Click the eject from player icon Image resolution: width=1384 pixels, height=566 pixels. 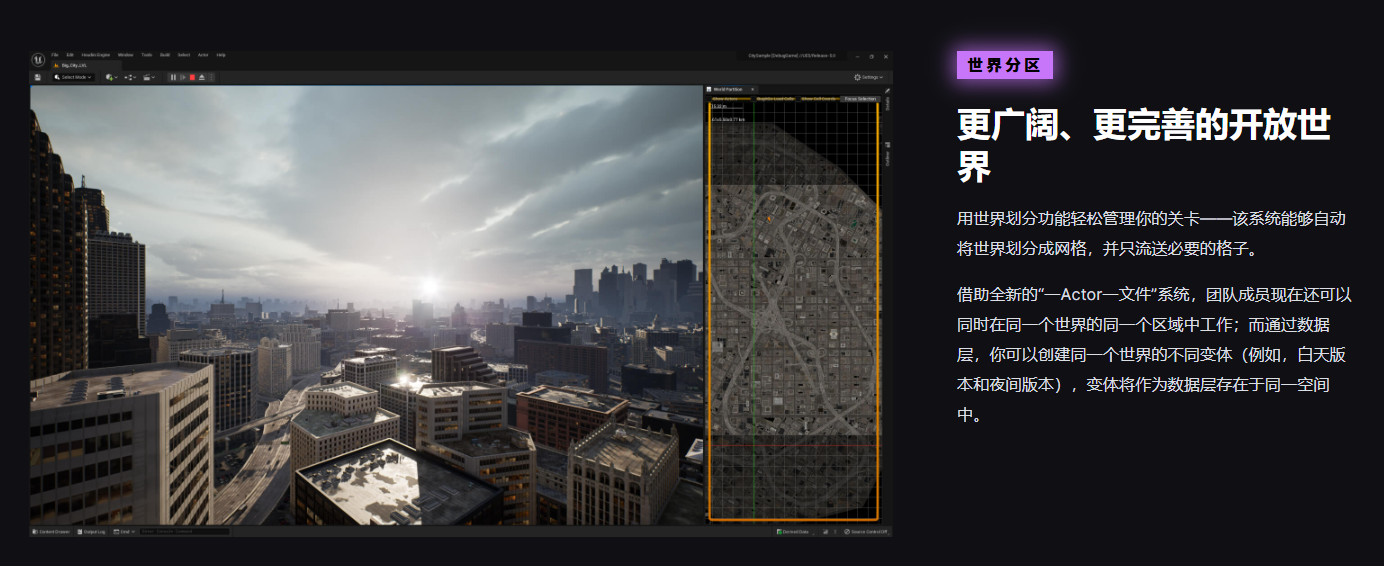pos(202,77)
